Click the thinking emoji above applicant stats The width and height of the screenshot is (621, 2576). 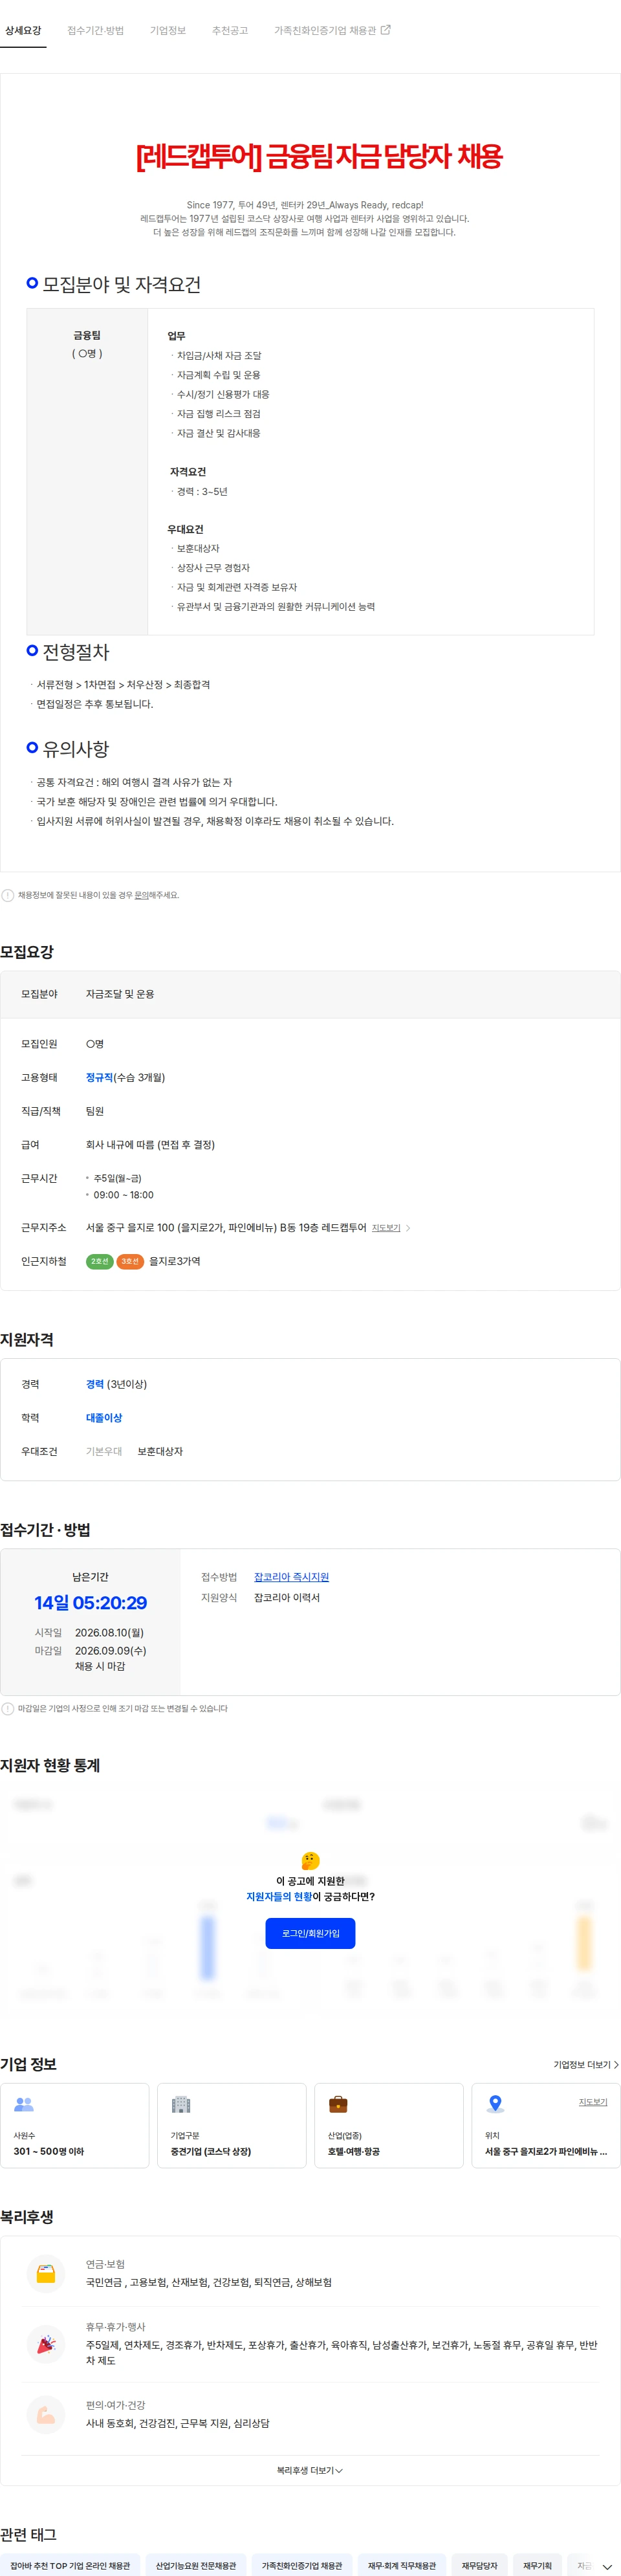point(310,1861)
